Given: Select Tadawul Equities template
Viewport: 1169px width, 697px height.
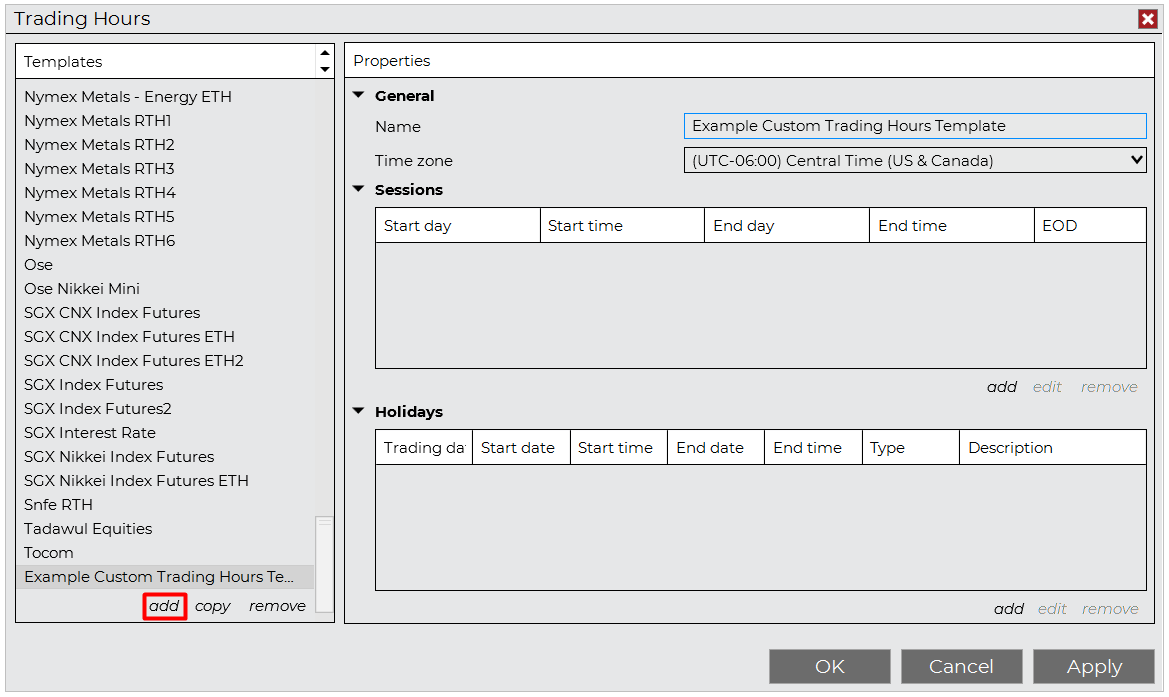Looking at the screenshot, I should pyautogui.click(x=88, y=529).
